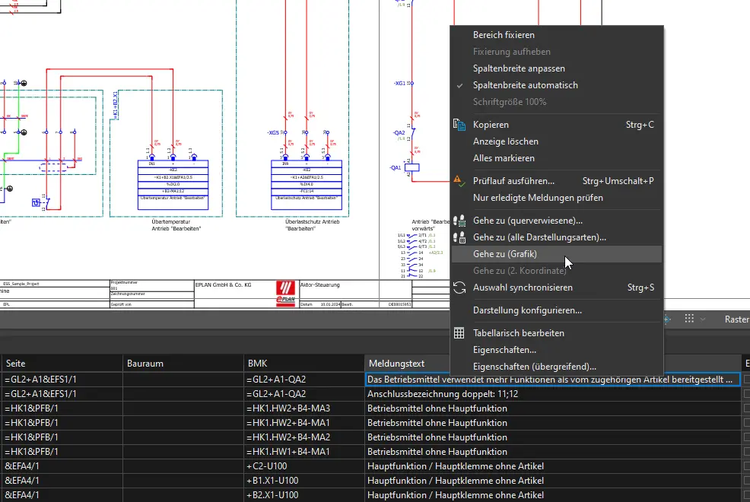Click the grid dots icon beside Raster

688,319
